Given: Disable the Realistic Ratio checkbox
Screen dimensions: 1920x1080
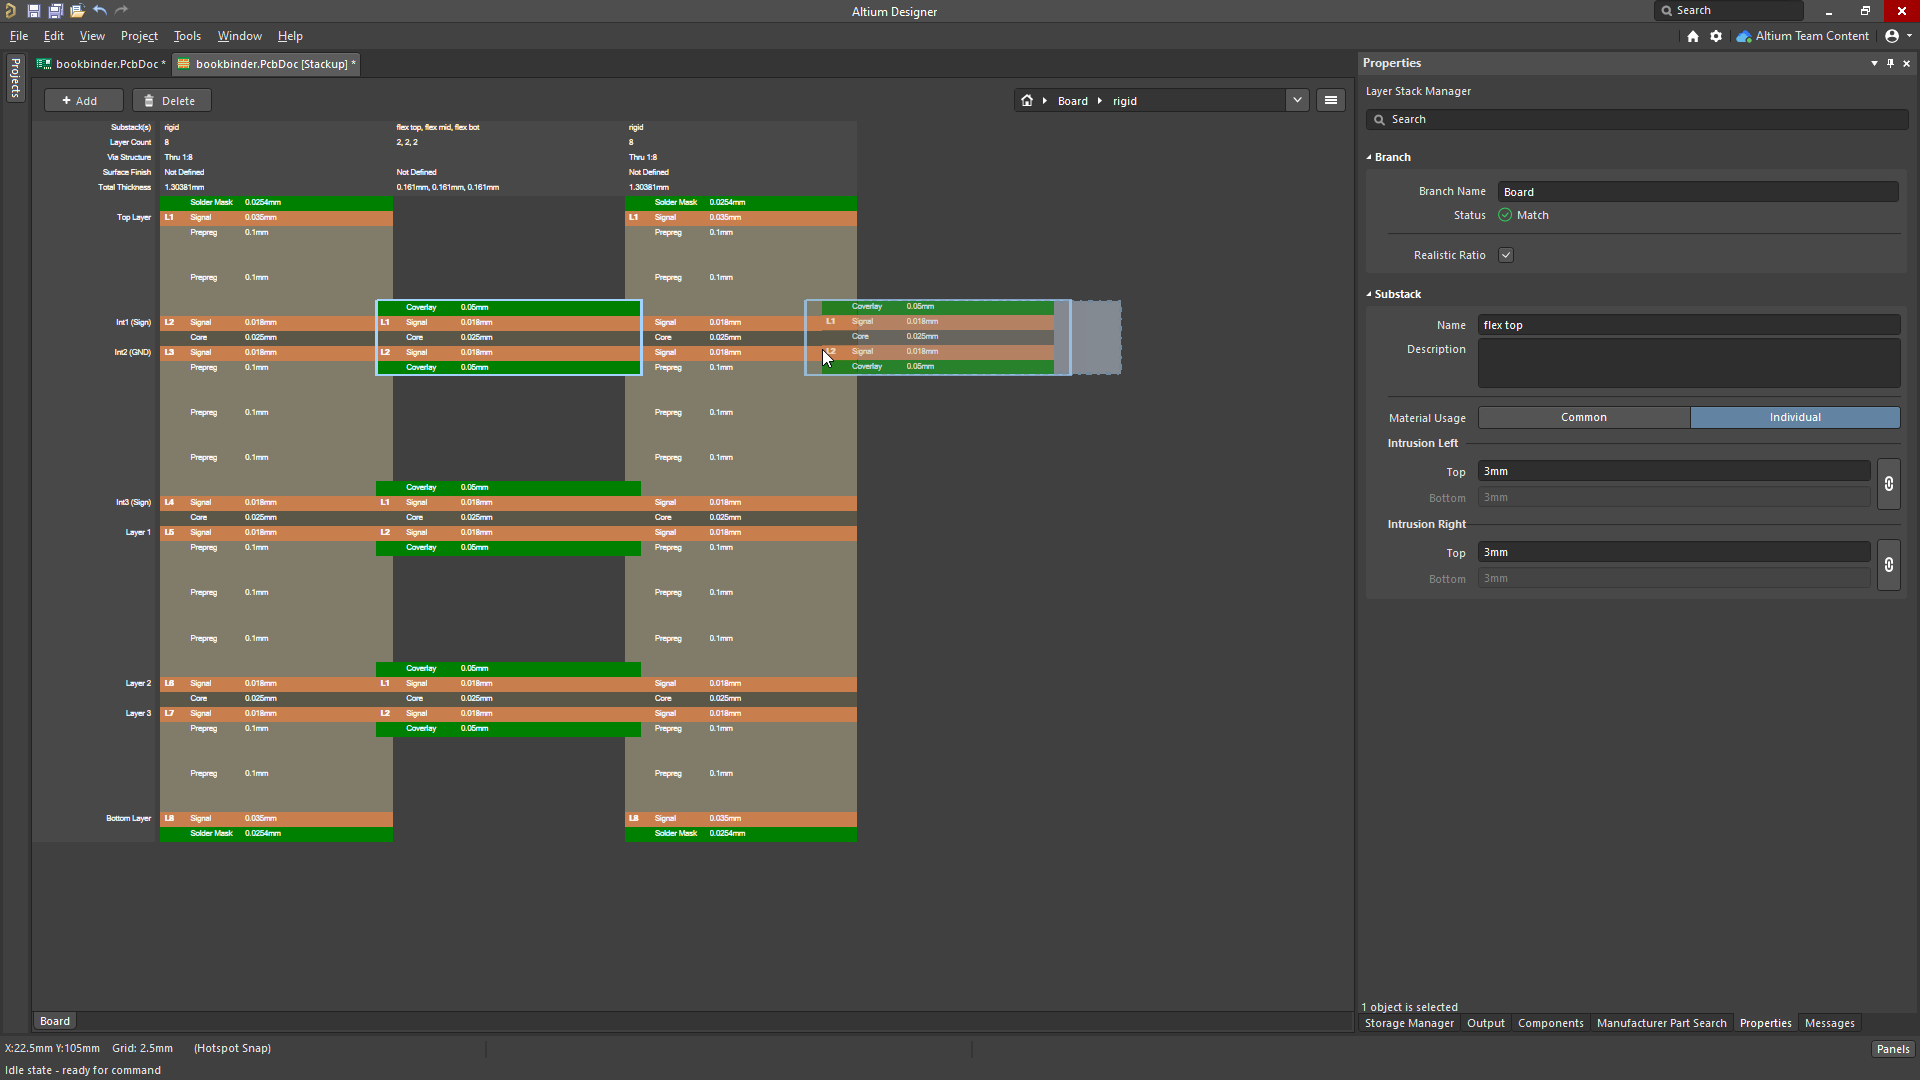Looking at the screenshot, I should [1504, 254].
